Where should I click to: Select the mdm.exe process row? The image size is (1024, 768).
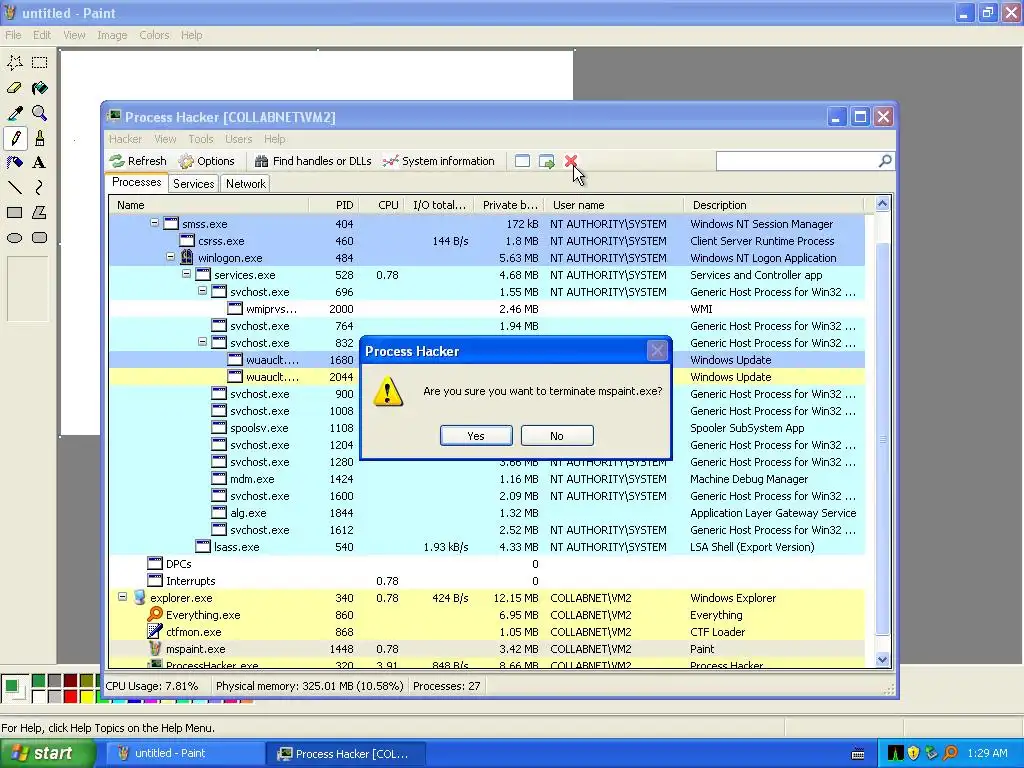coord(487,479)
